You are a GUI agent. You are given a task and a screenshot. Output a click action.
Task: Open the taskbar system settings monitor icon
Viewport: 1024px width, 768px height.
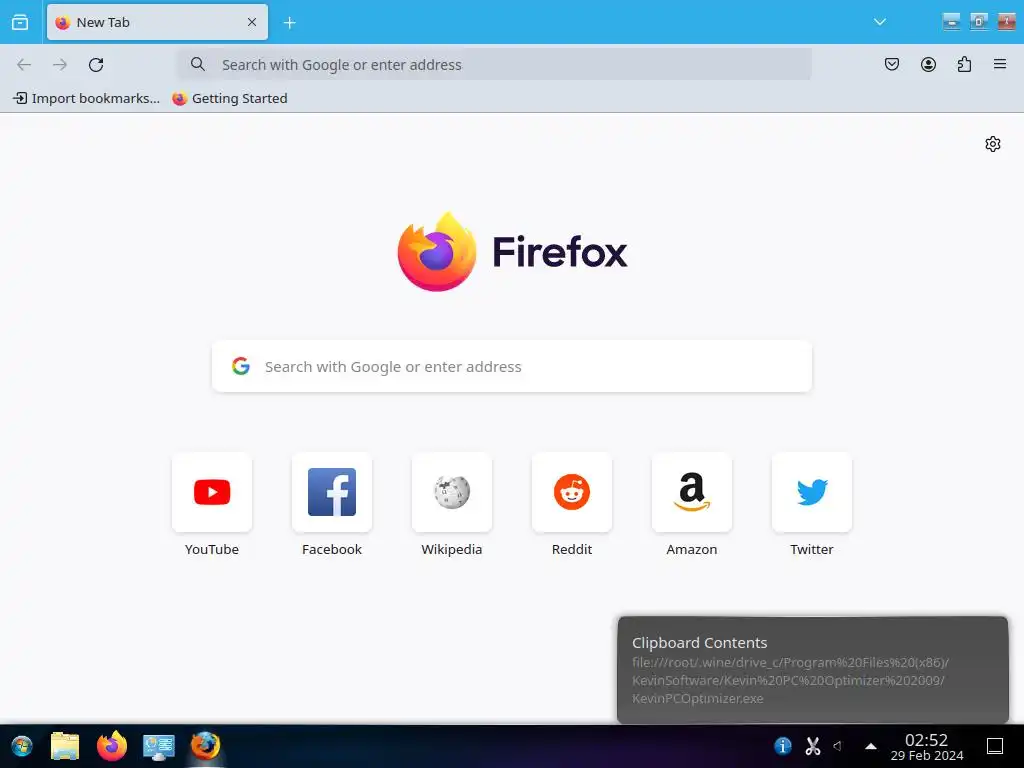(x=159, y=746)
